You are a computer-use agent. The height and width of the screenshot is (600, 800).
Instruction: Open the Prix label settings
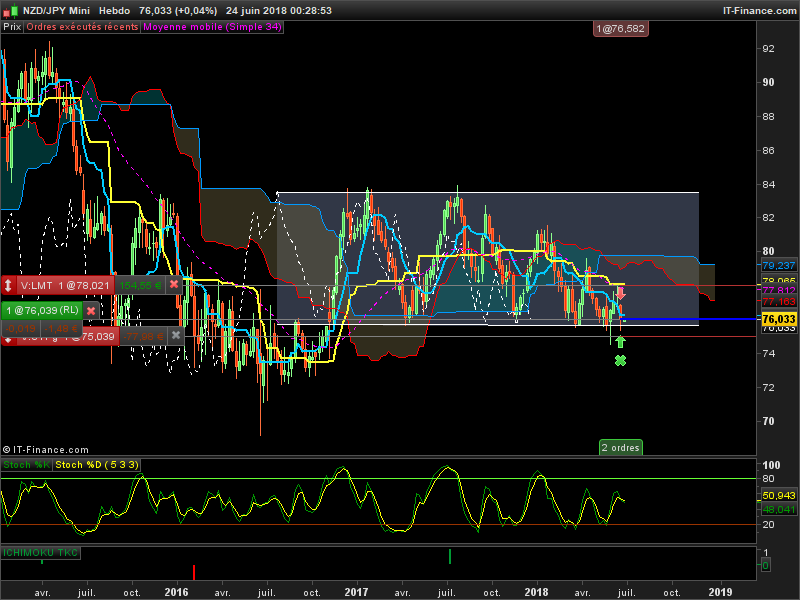pyautogui.click(x=12, y=27)
